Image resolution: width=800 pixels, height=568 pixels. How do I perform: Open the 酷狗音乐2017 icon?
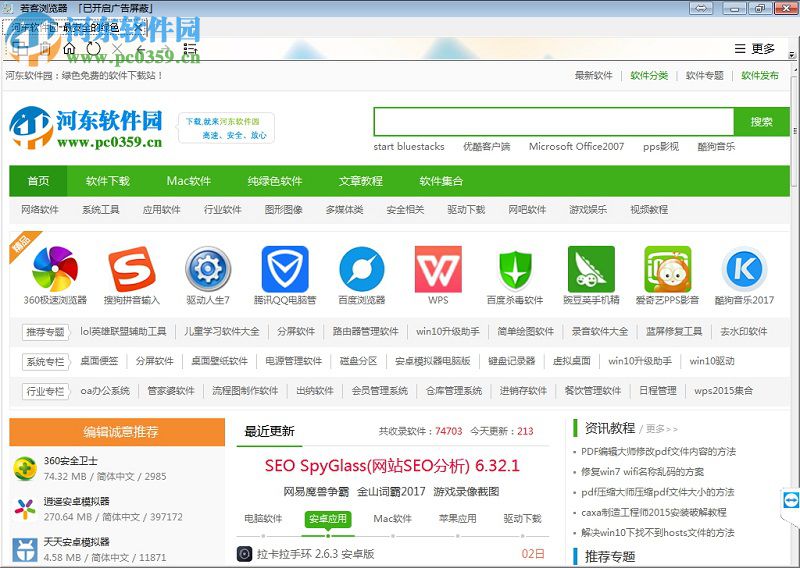744,269
